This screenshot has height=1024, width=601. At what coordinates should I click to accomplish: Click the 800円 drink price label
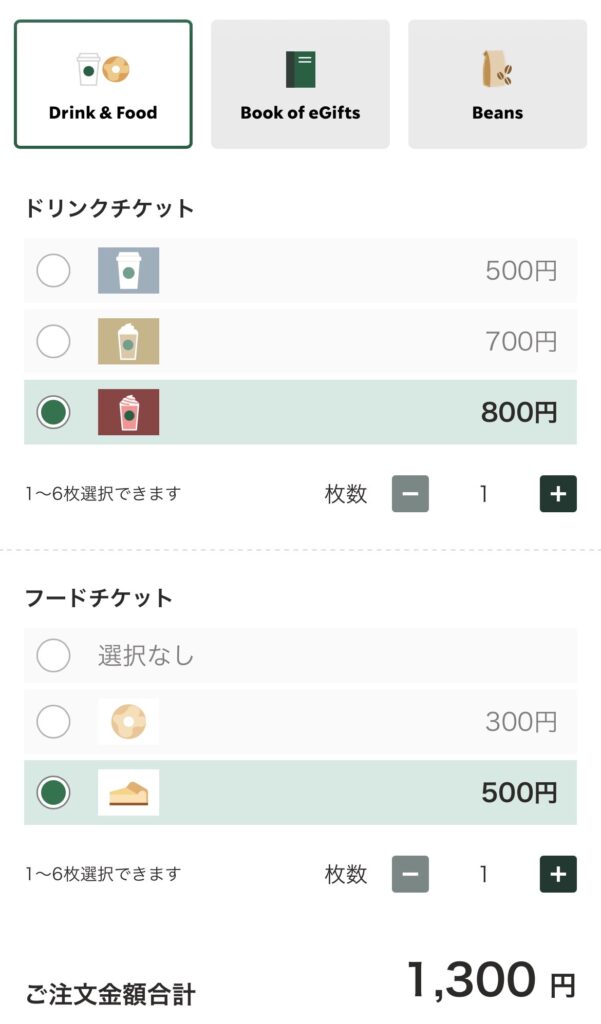pos(518,412)
